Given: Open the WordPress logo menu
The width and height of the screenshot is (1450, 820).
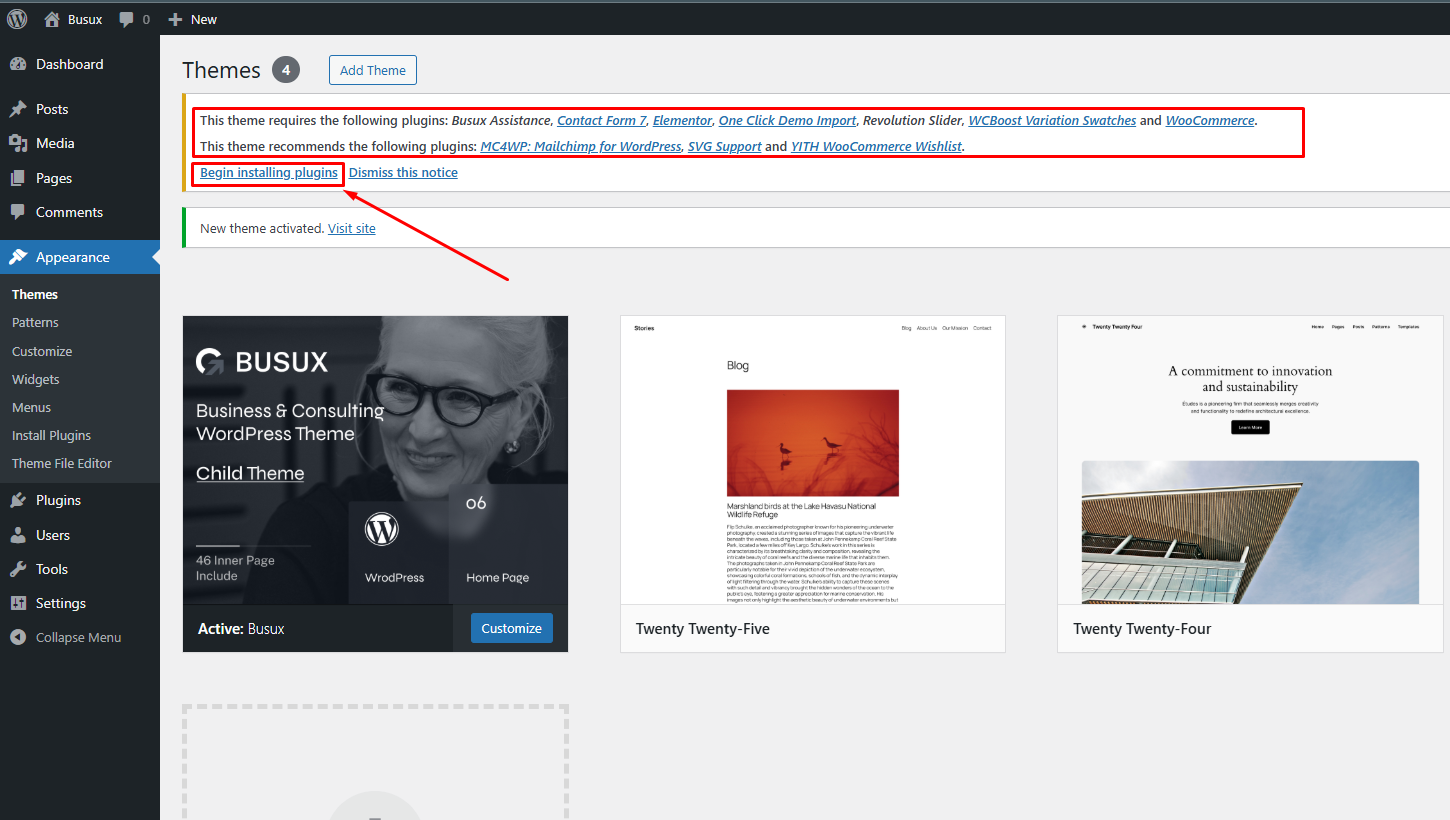Looking at the screenshot, I should 17,19.
